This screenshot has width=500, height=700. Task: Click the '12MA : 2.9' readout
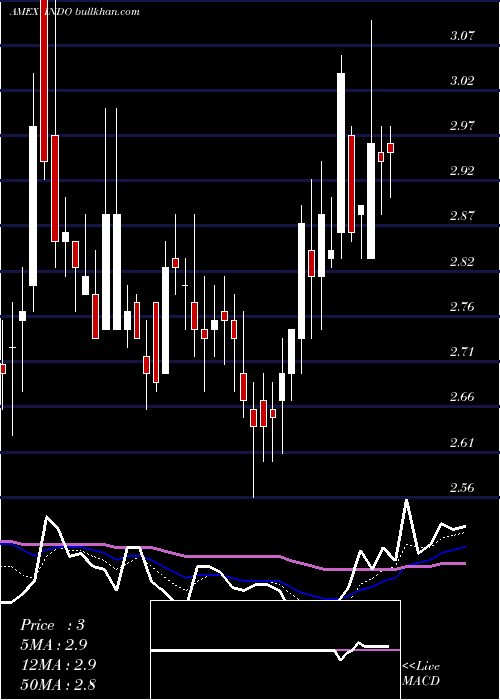tap(58, 664)
